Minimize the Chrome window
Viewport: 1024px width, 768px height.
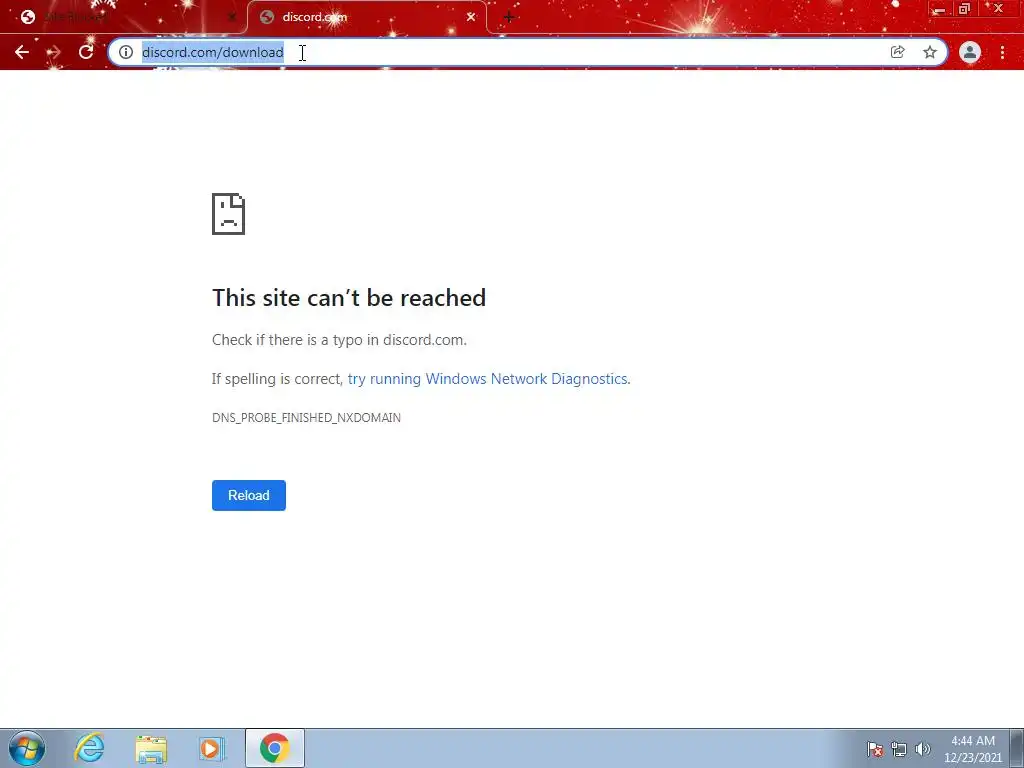939,9
